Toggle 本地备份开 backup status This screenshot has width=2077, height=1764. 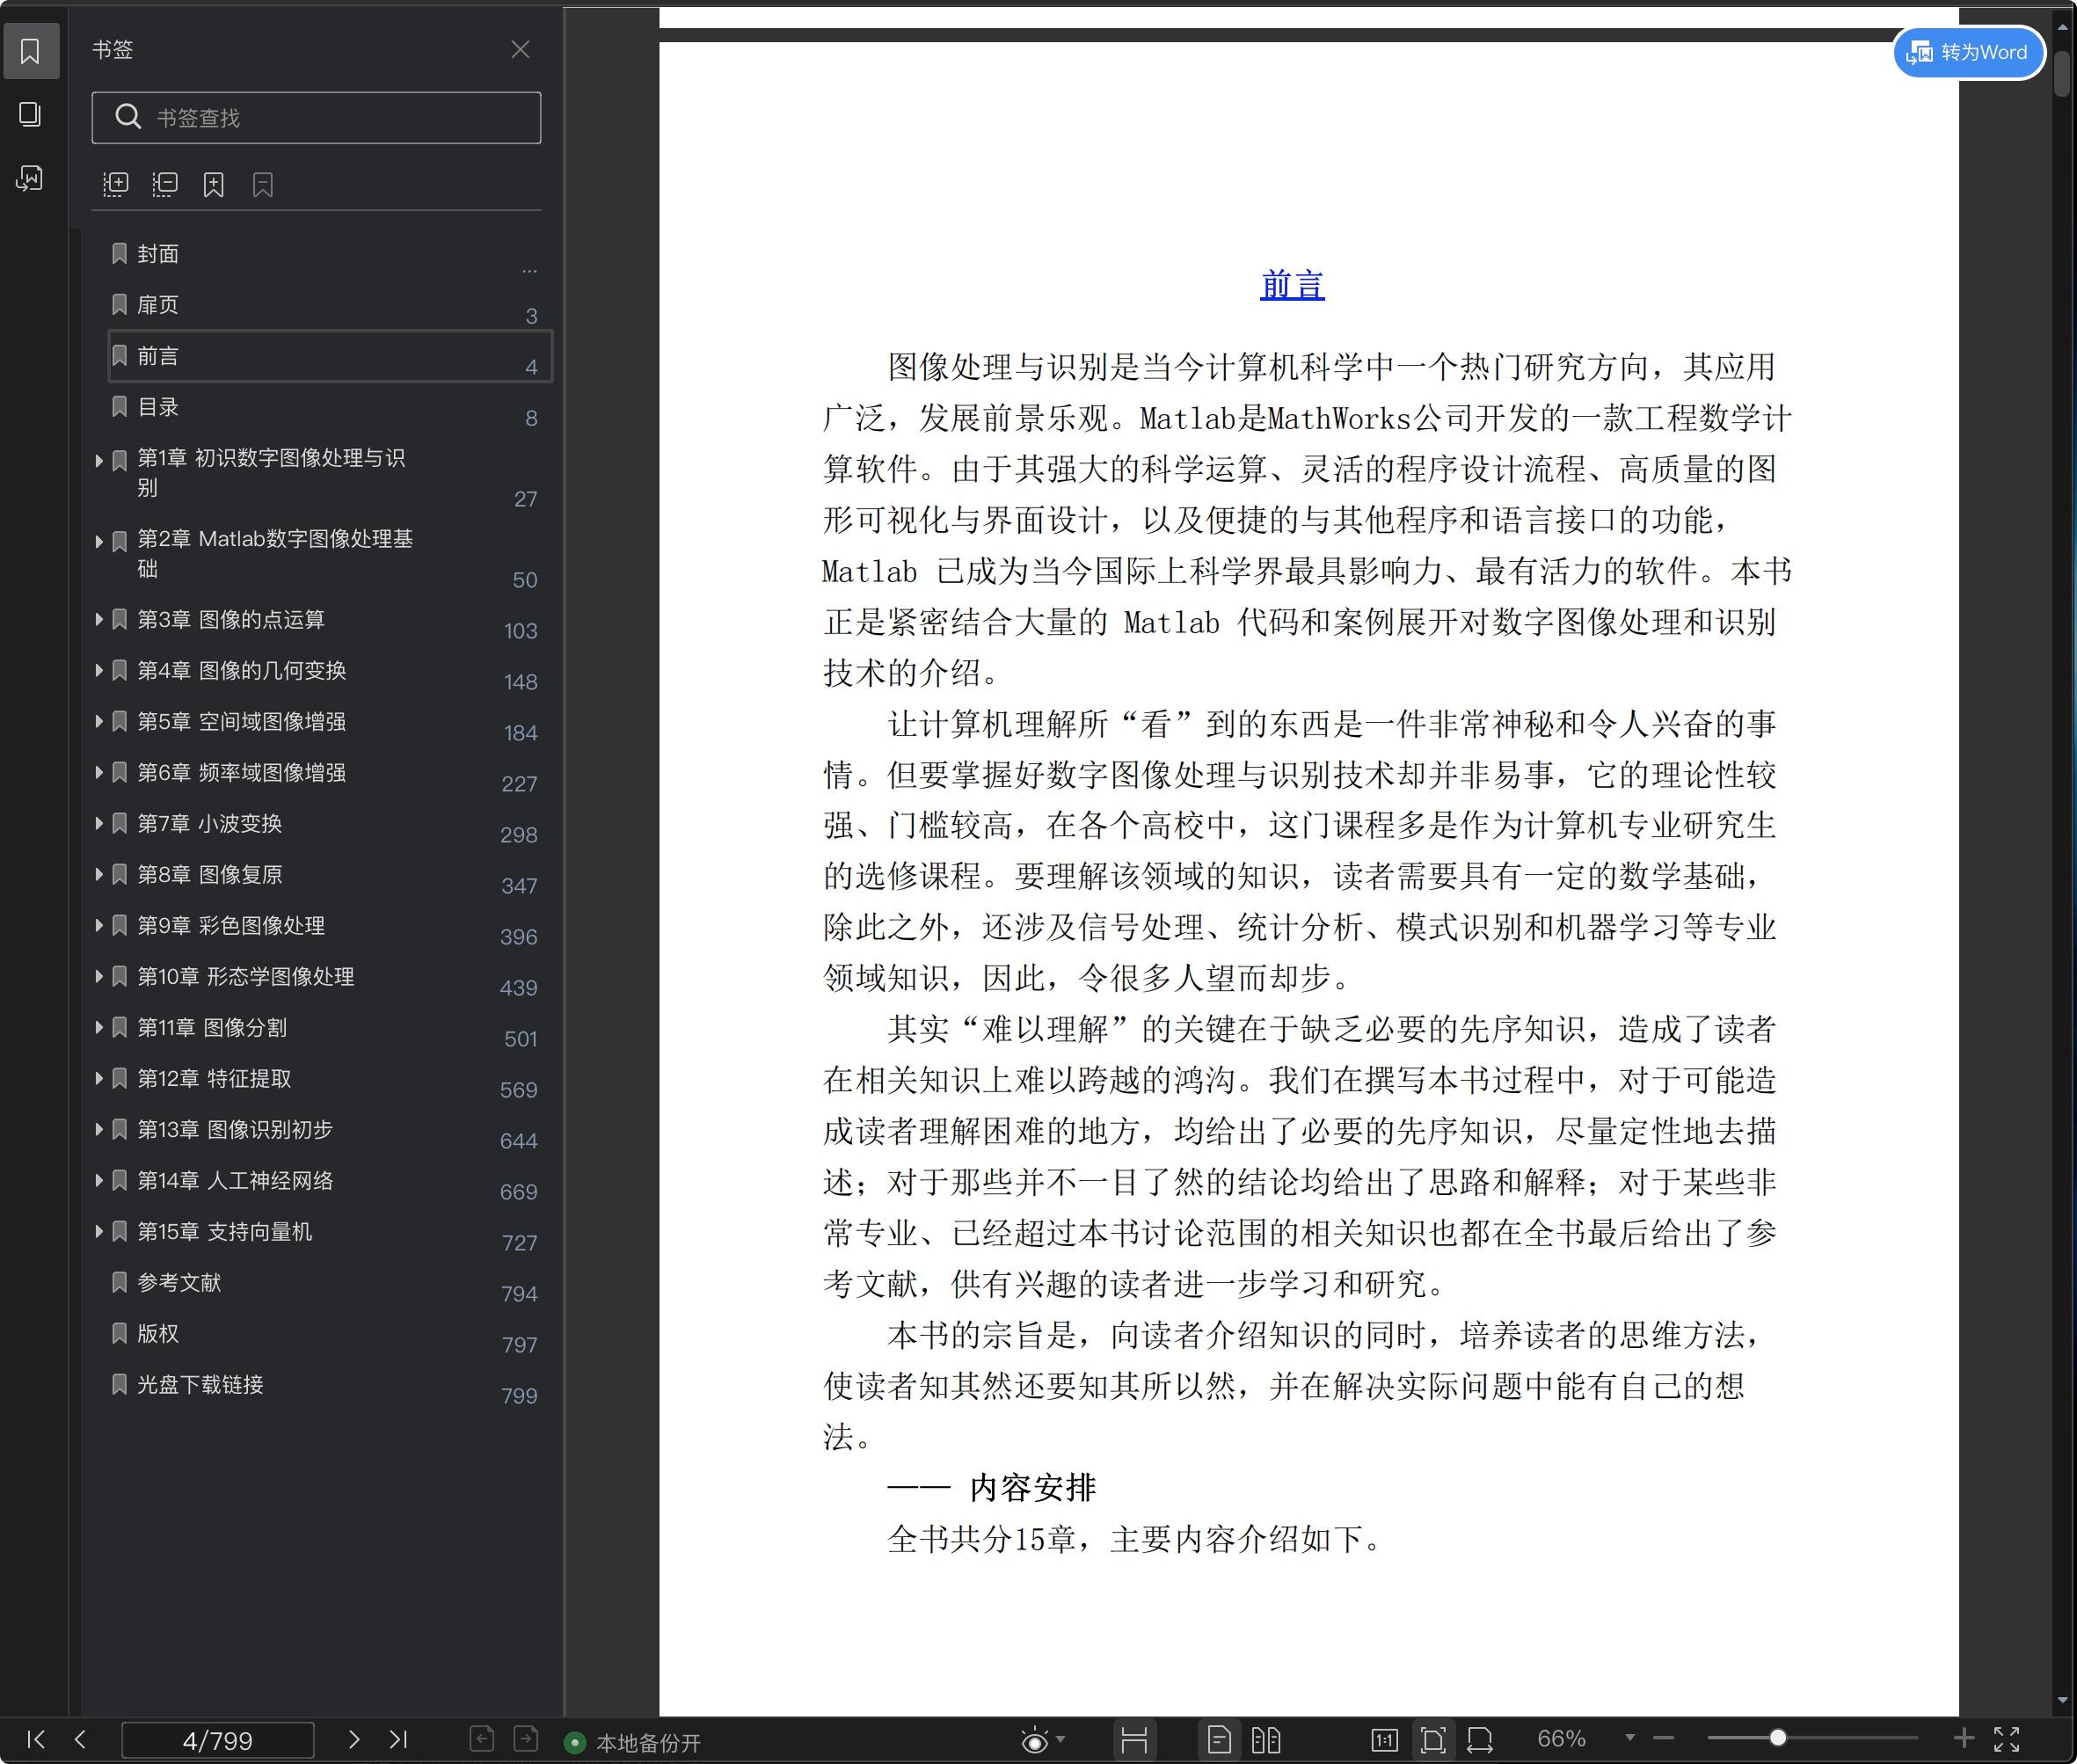pyautogui.click(x=633, y=1743)
